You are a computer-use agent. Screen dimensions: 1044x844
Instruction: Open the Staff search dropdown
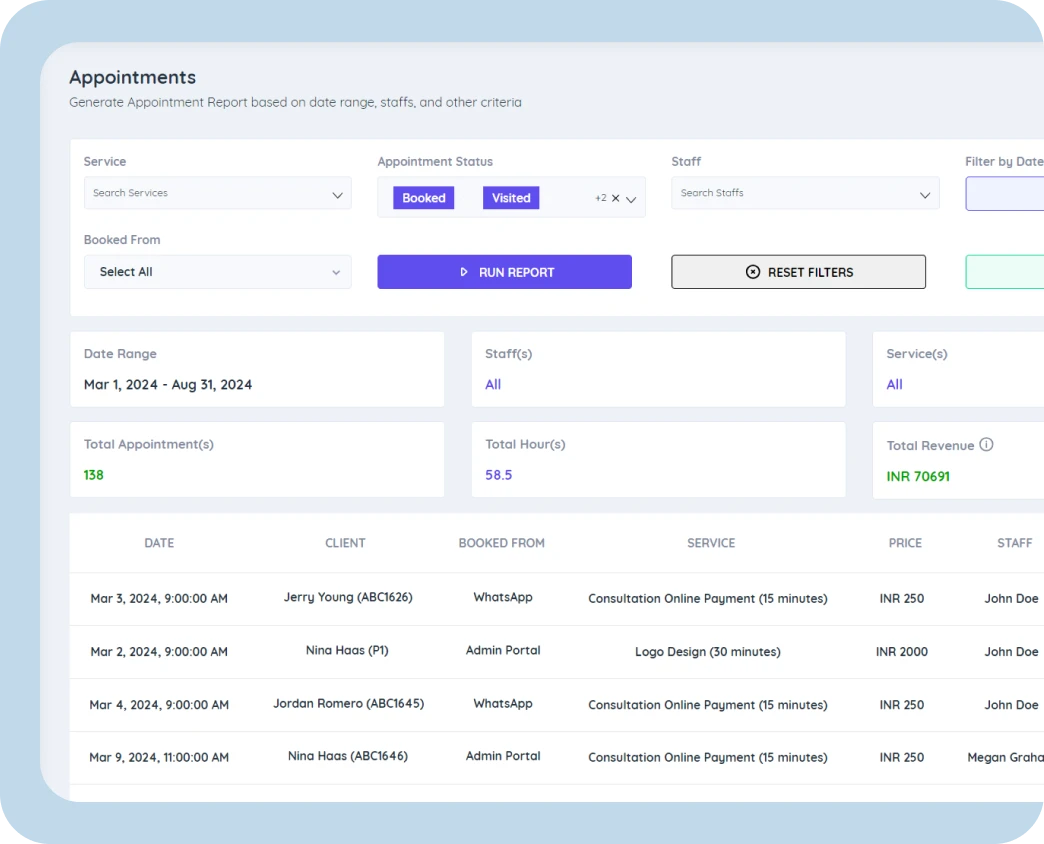[x=805, y=194]
